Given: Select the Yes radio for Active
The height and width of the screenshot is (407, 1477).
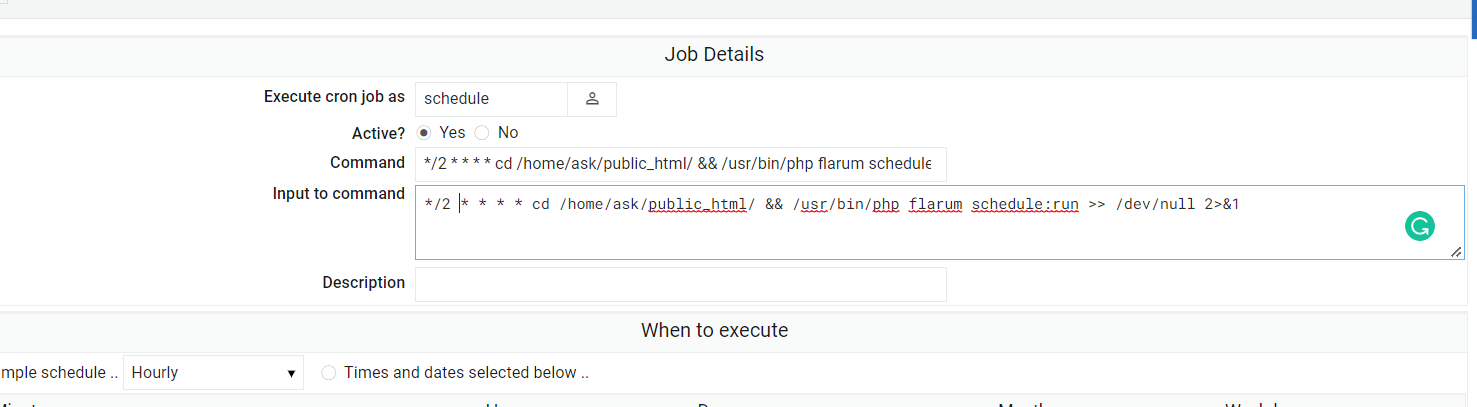Looking at the screenshot, I should (424, 132).
